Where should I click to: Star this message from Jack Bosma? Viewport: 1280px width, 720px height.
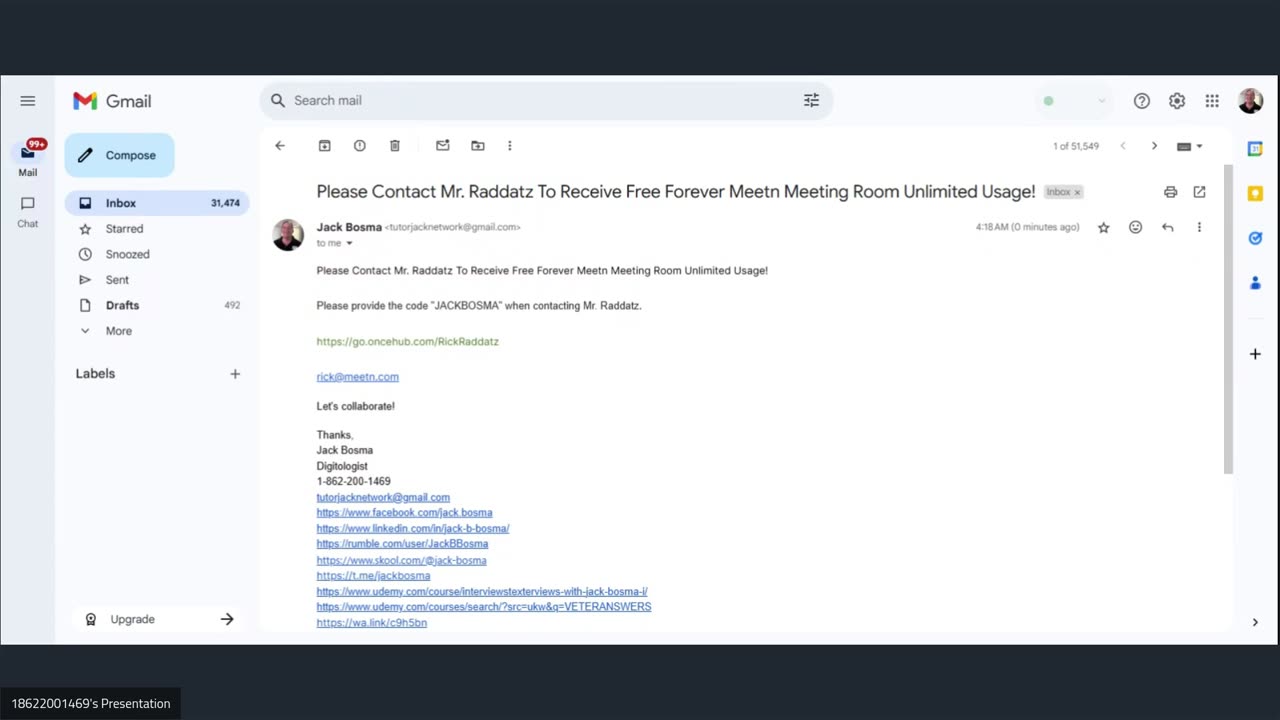1104,228
